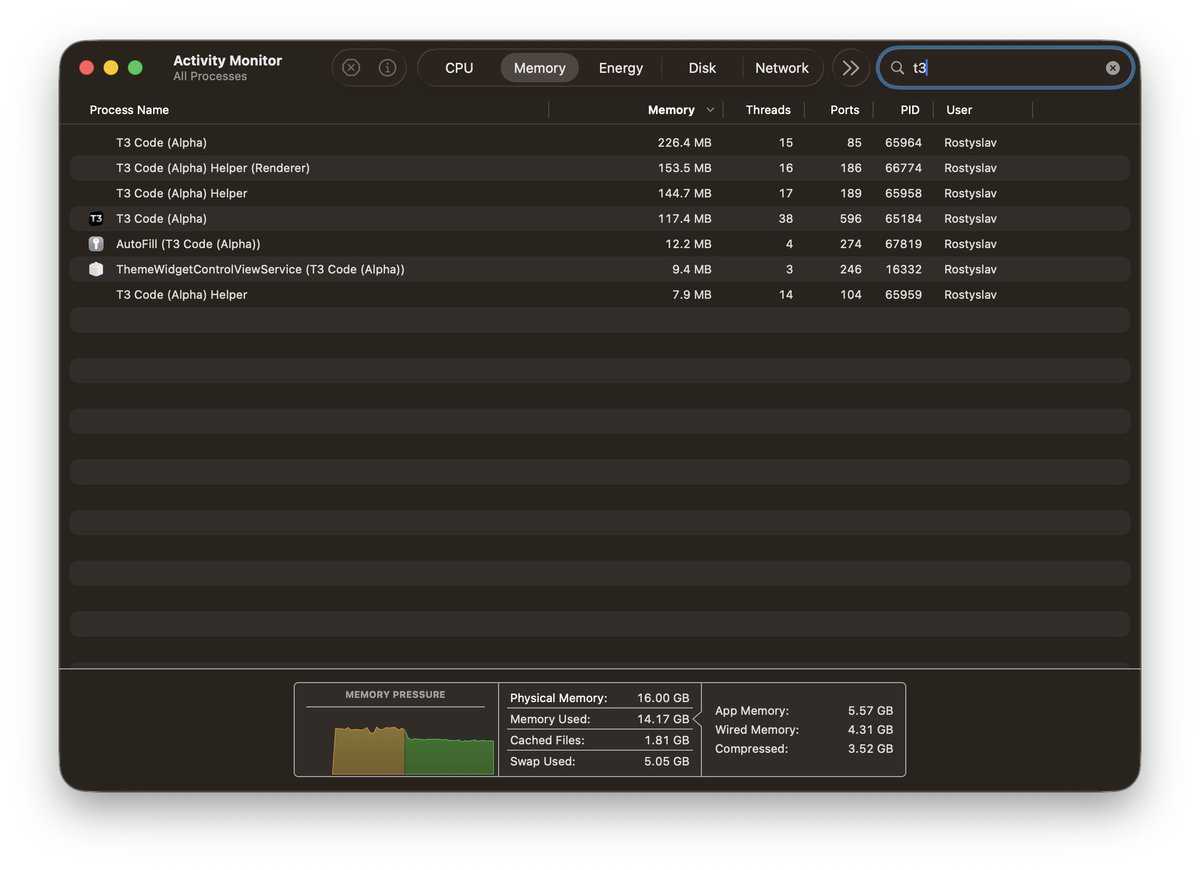The width and height of the screenshot is (1200, 870).
Task: Click the ThemeWidgetControlViewService process icon
Action: tap(96, 269)
